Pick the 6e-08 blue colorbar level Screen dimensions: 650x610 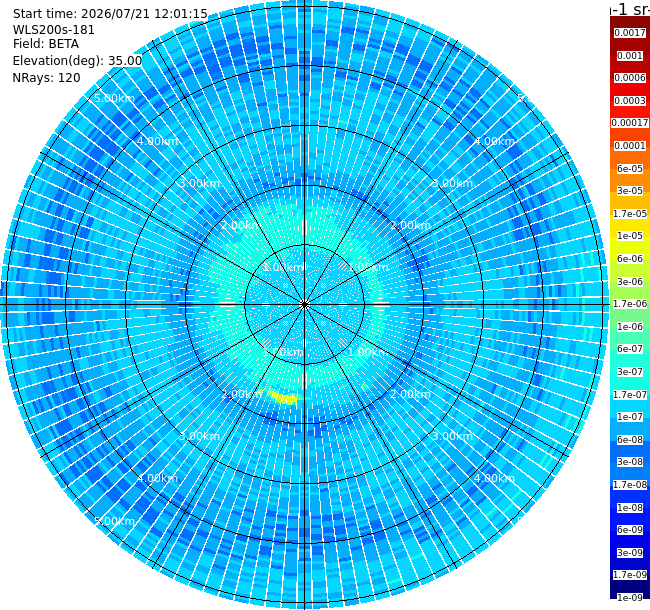(x=630, y=440)
